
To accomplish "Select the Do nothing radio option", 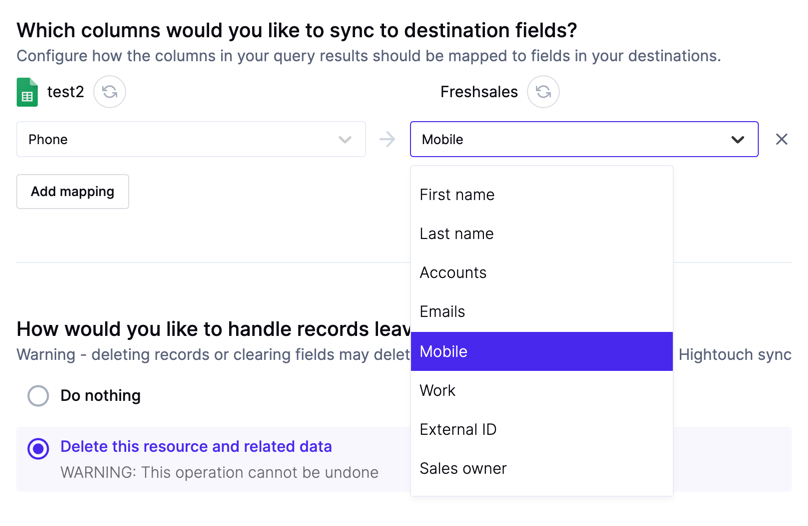I will (x=38, y=396).
